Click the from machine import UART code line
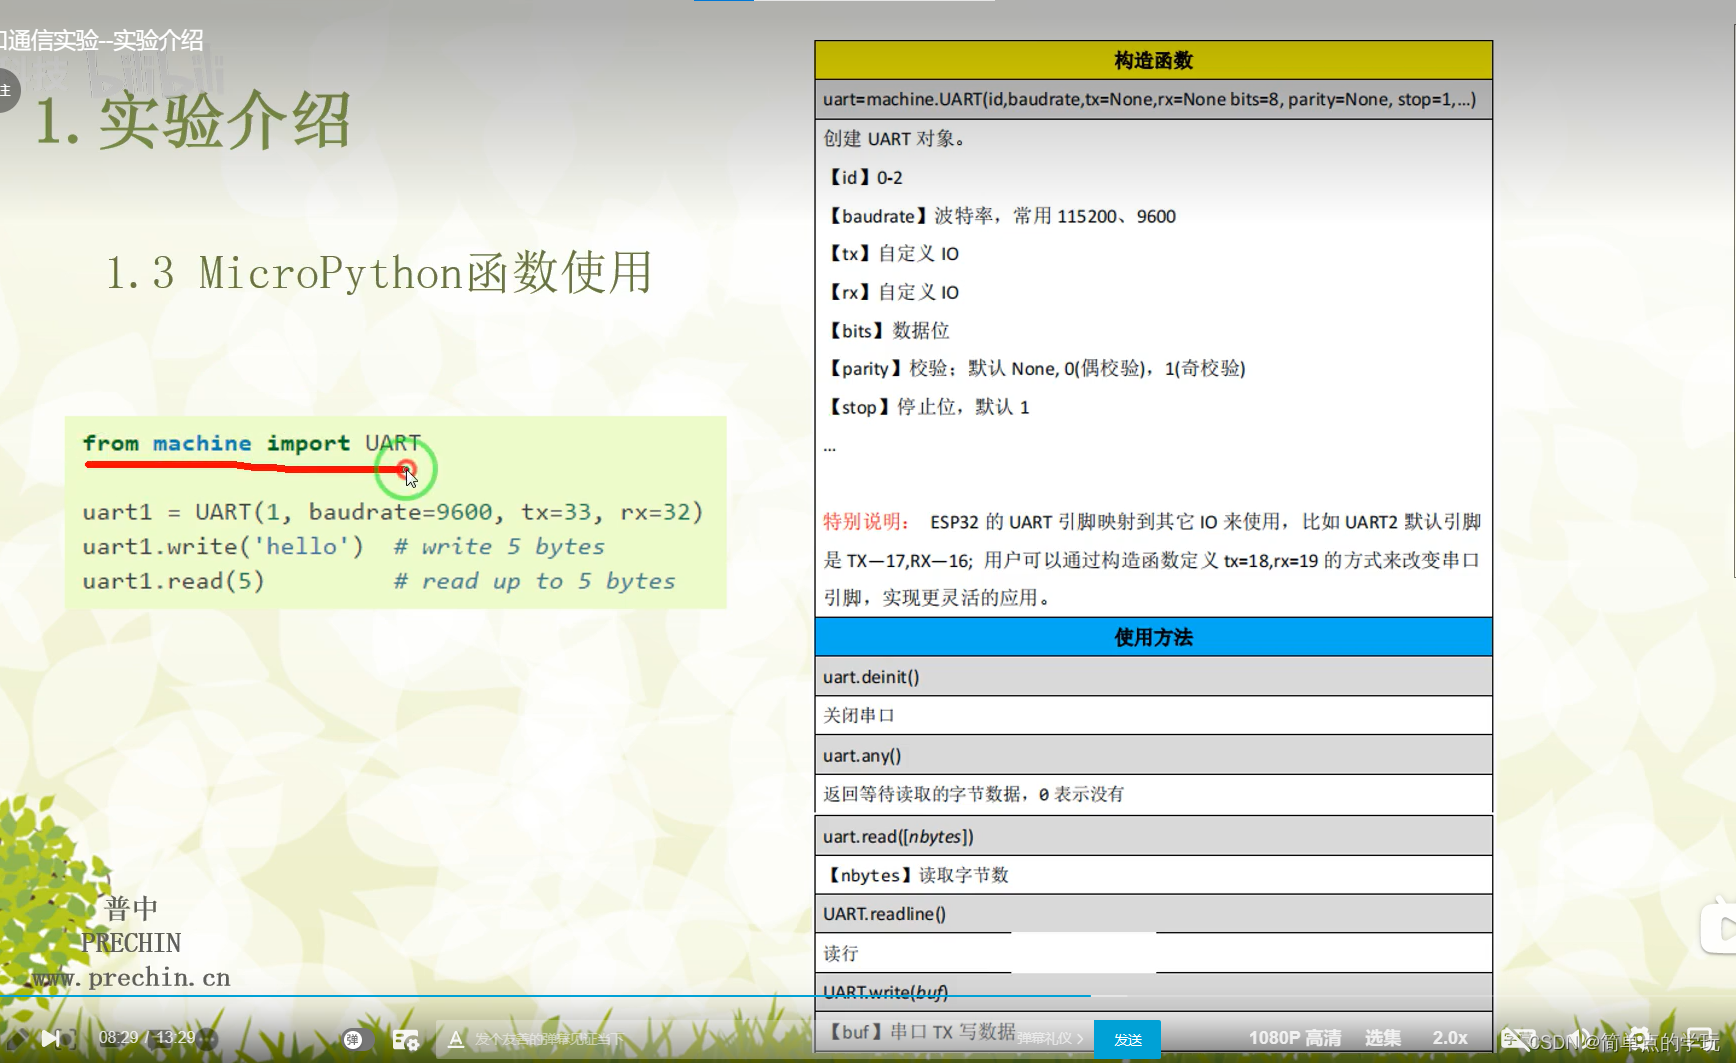The height and width of the screenshot is (1063, 1736). (252, 443)
